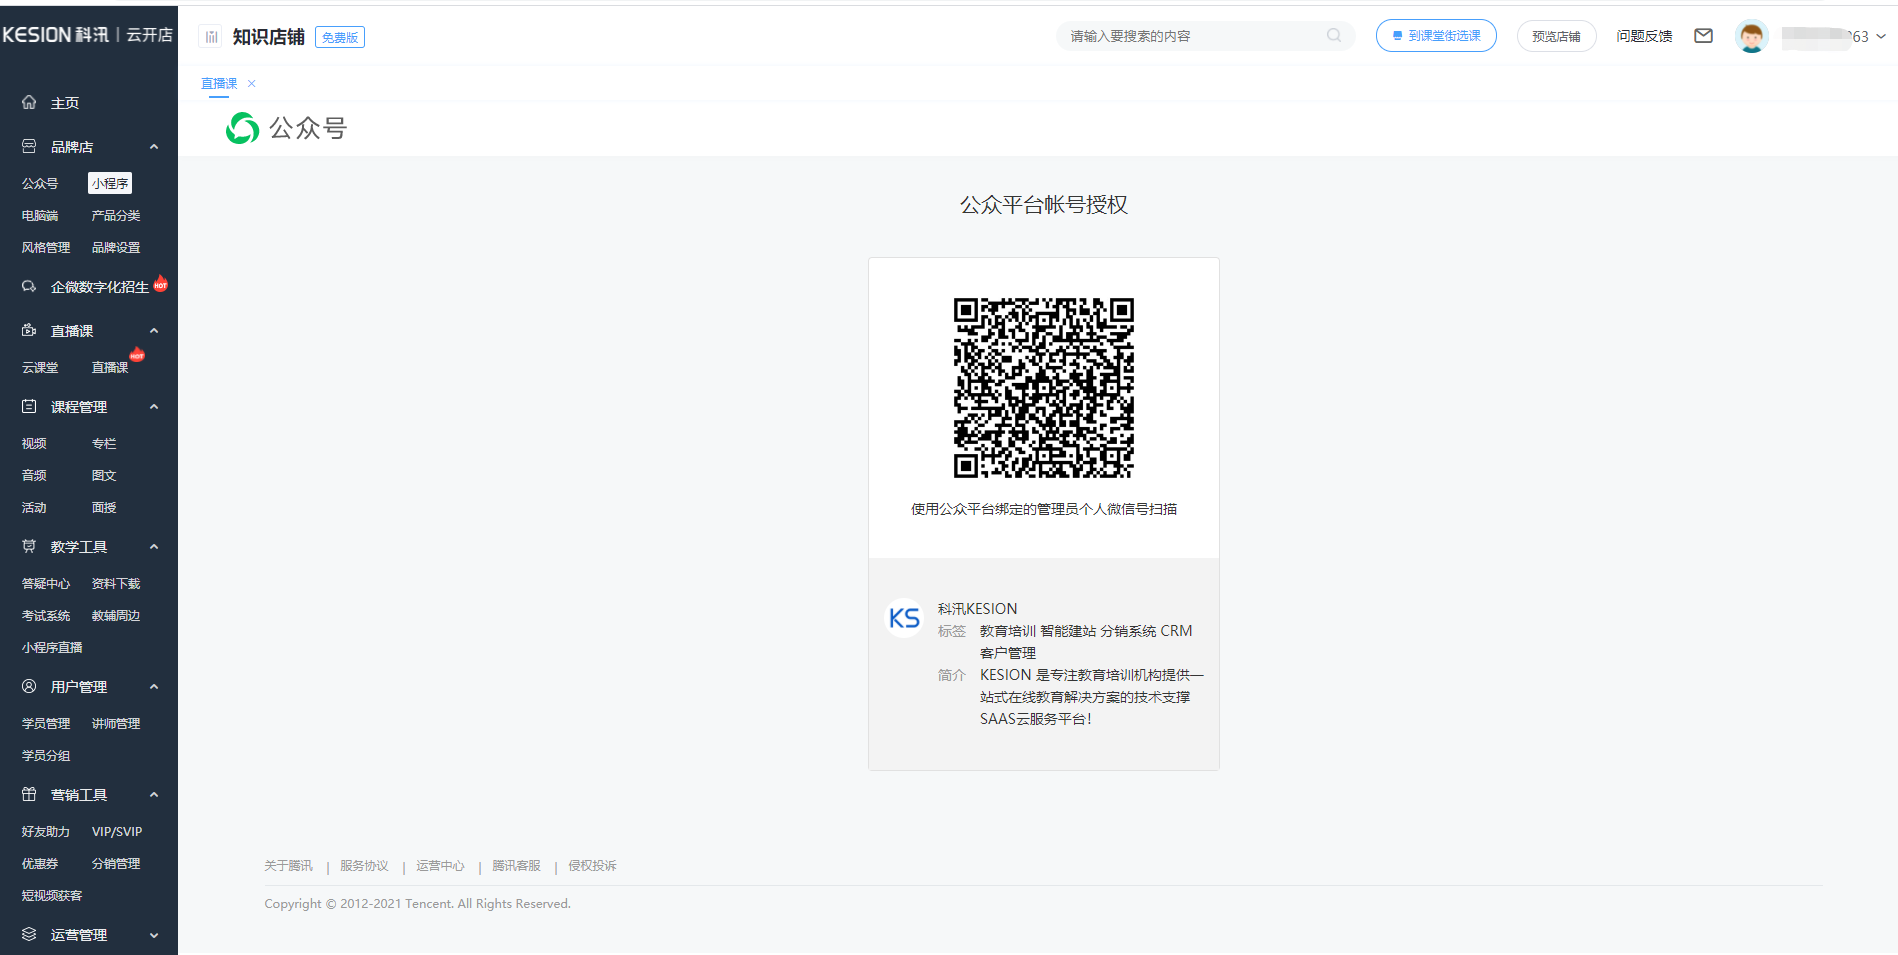This screenshot has width=1898, height=955.
Task: Click the 课程管理 list icon
Action: 29,406
